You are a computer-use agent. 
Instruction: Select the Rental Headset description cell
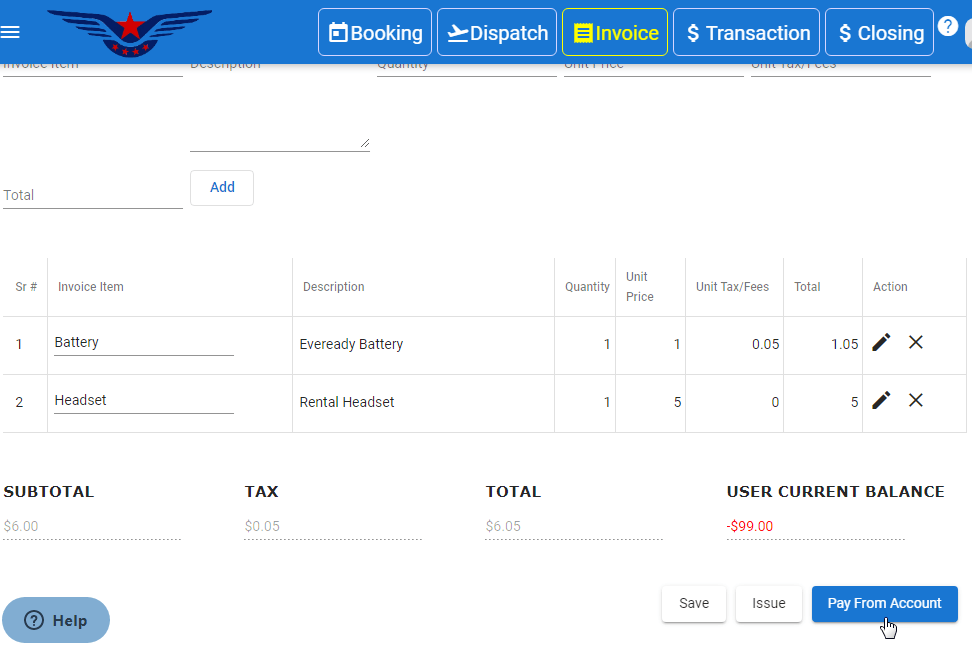(423, 403)
